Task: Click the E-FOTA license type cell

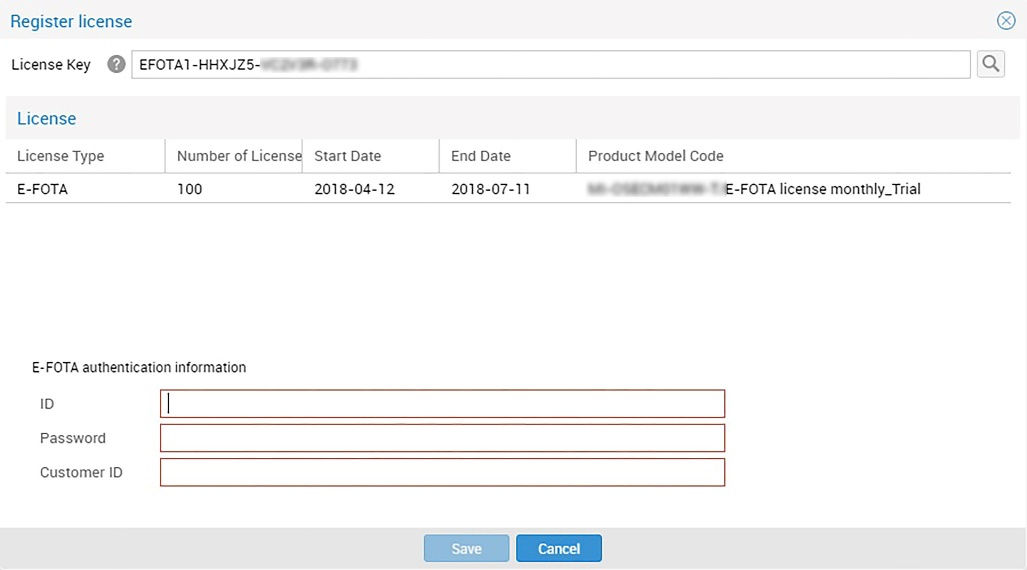Action: click(x=43, y=189)
